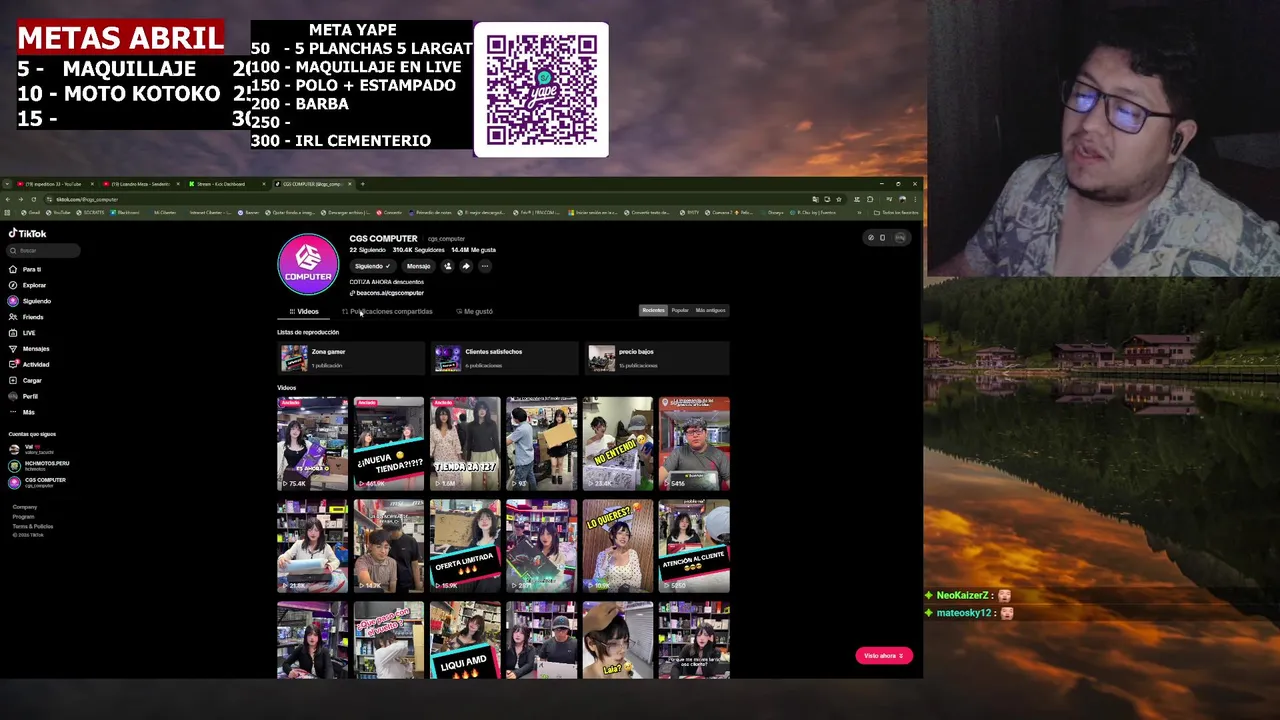Click the Mensaje button on profile
1280x720 pixels.
tap(418, 266)
